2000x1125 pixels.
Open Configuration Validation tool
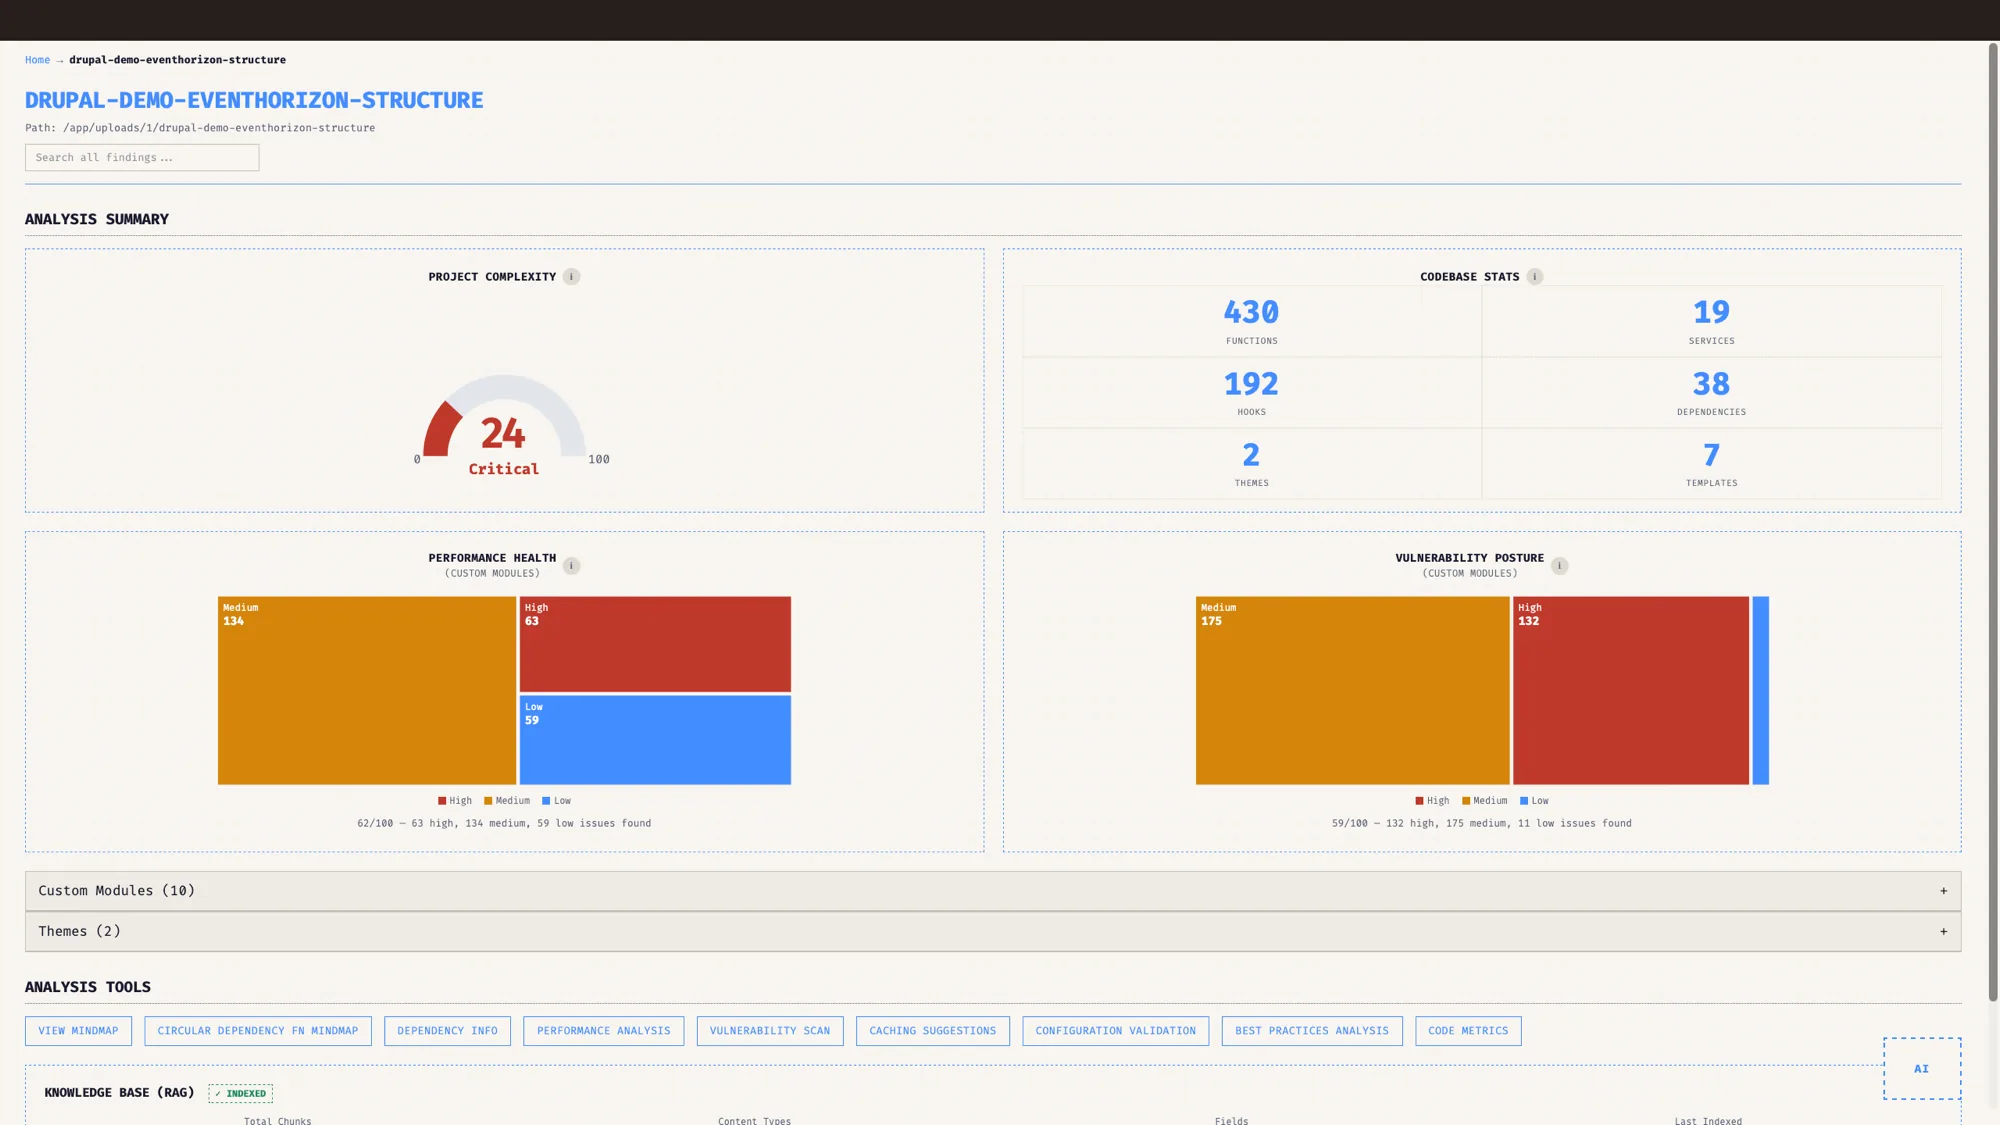[1115, 1031]
